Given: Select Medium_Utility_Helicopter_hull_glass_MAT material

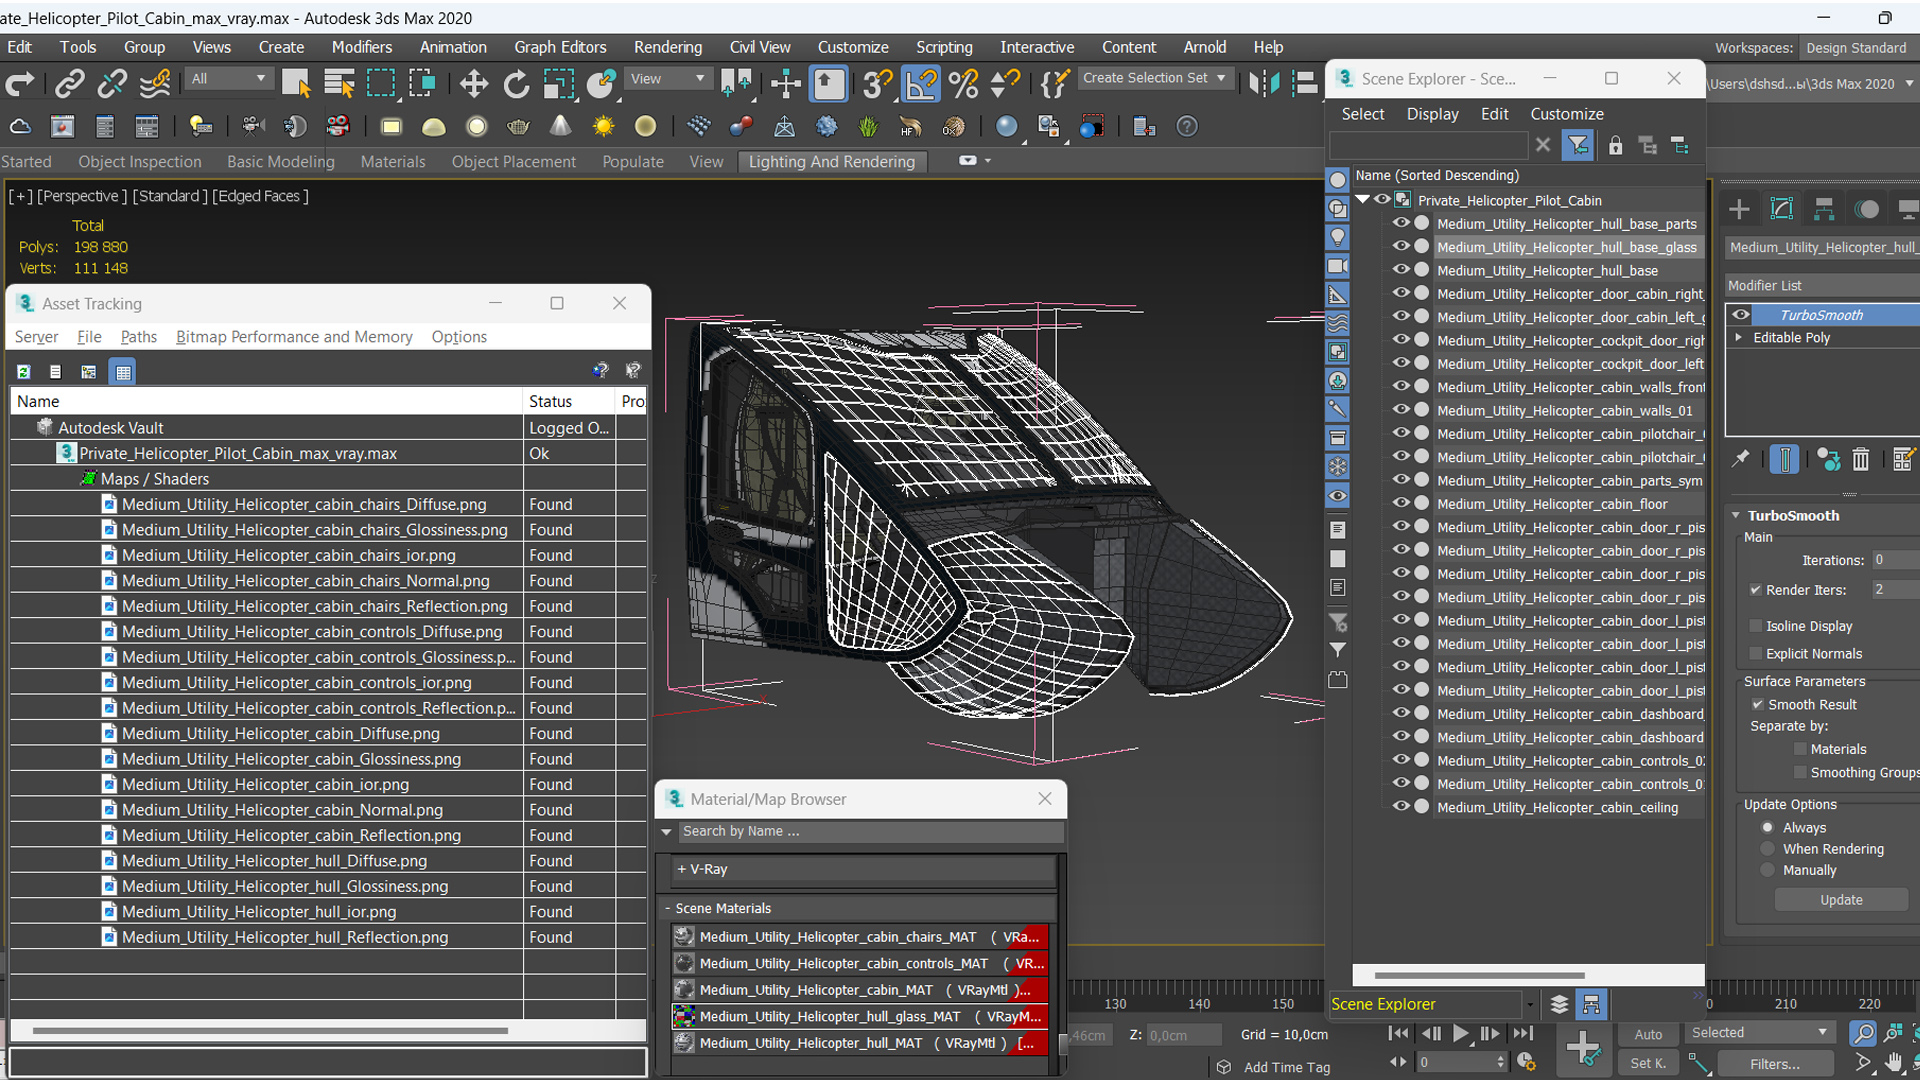Looking at the screenshot, I should click(x=859, y=1016).
